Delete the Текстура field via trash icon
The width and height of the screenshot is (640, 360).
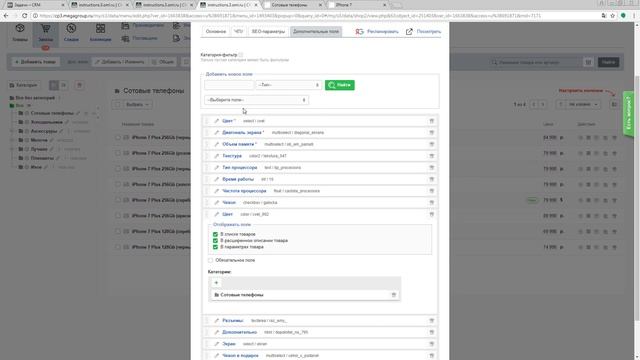click(x=431, y=156)
